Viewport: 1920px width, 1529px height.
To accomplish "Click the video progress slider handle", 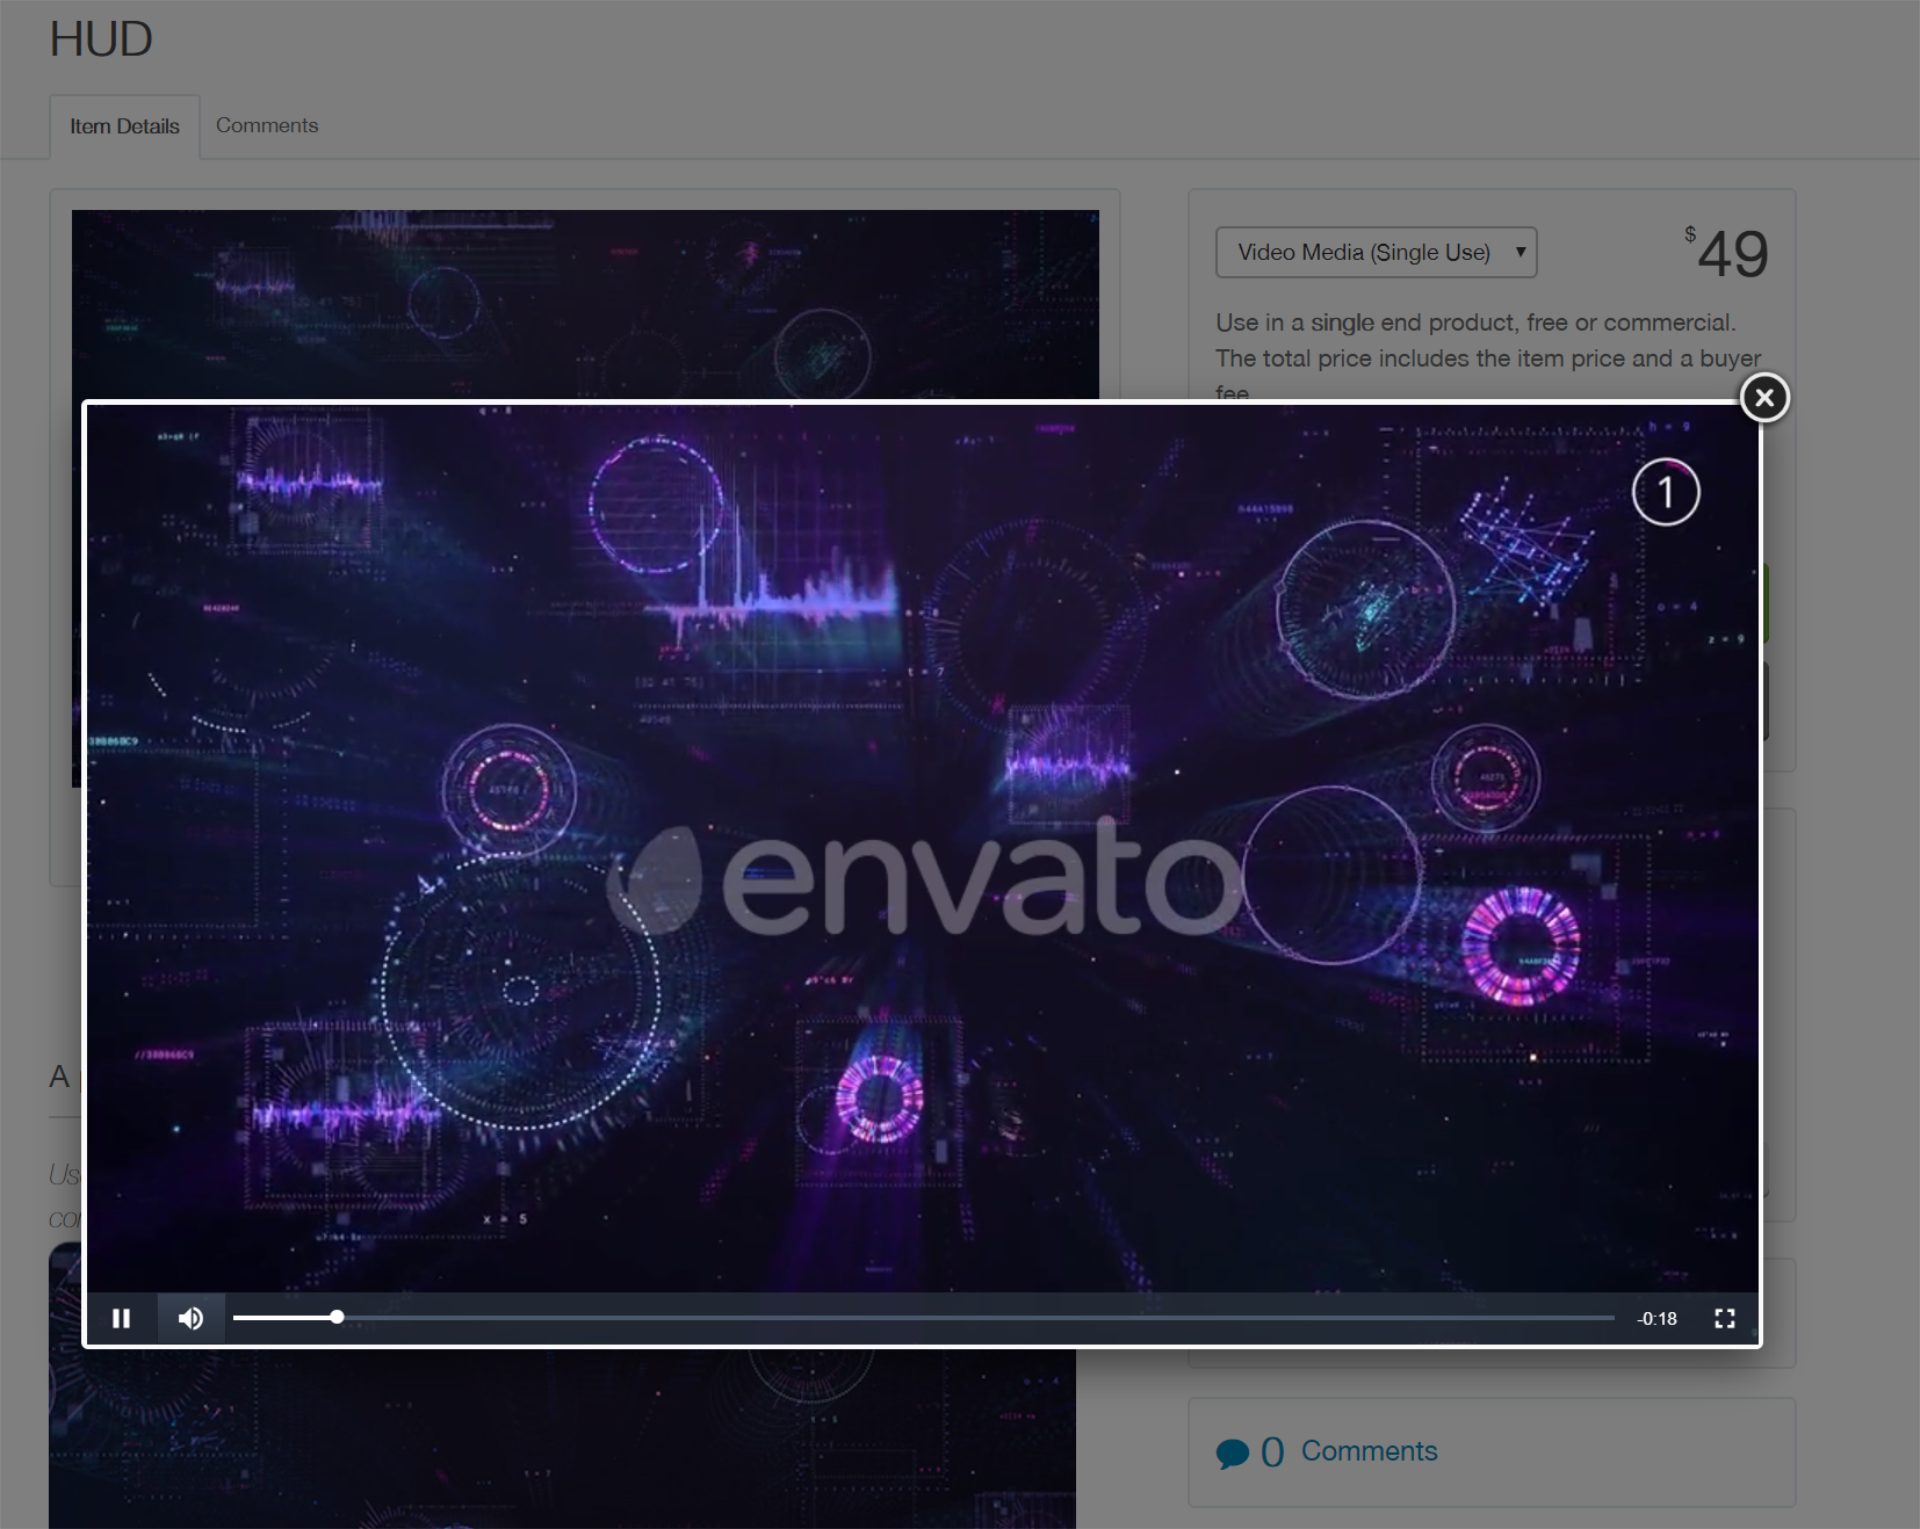I will click(x=337, y=1317).
